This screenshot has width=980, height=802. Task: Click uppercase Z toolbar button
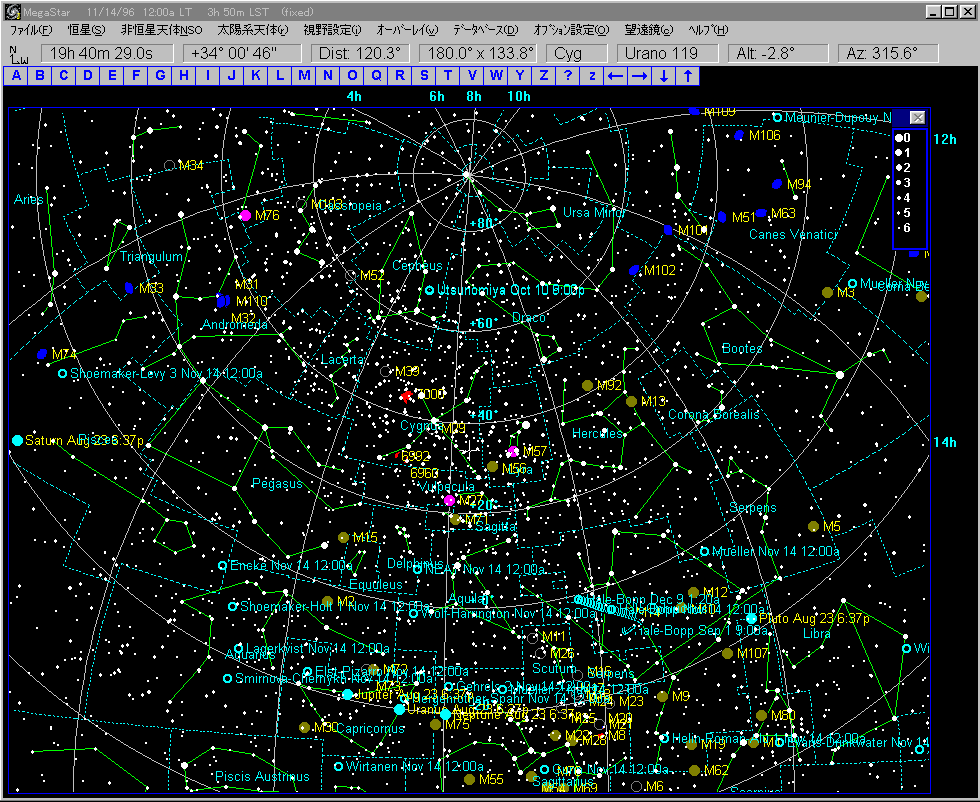click(x=543, y=76)
